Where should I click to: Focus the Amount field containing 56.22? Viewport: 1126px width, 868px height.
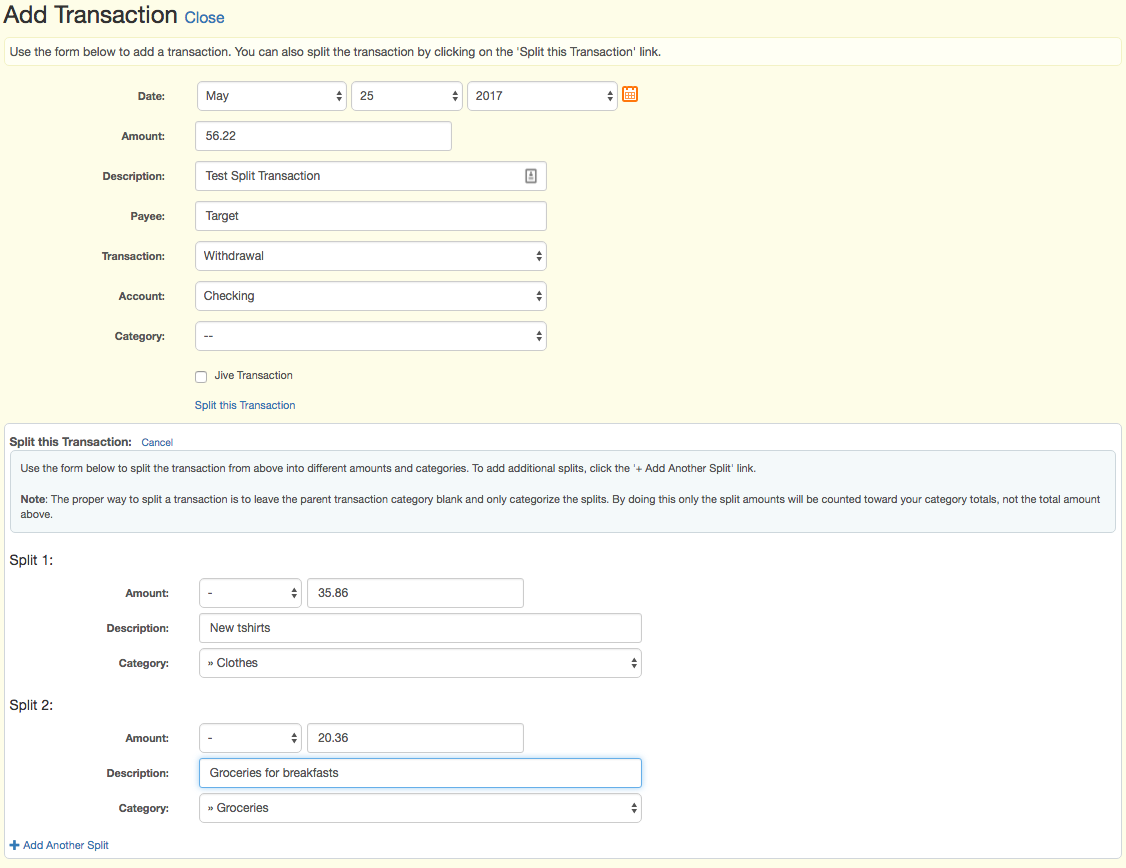click(x=323, y=136)
